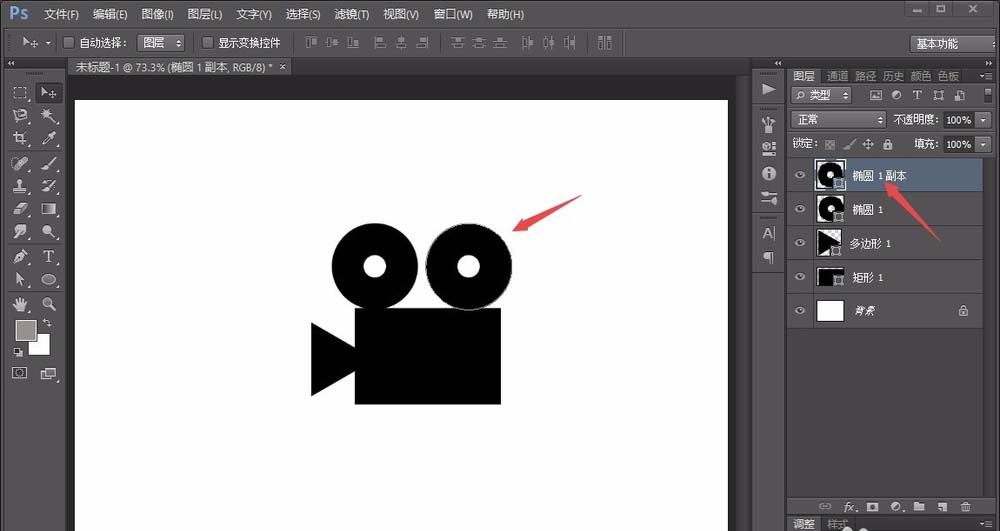Toggle visibility of the 背景 layer

[x=800, y=310]
